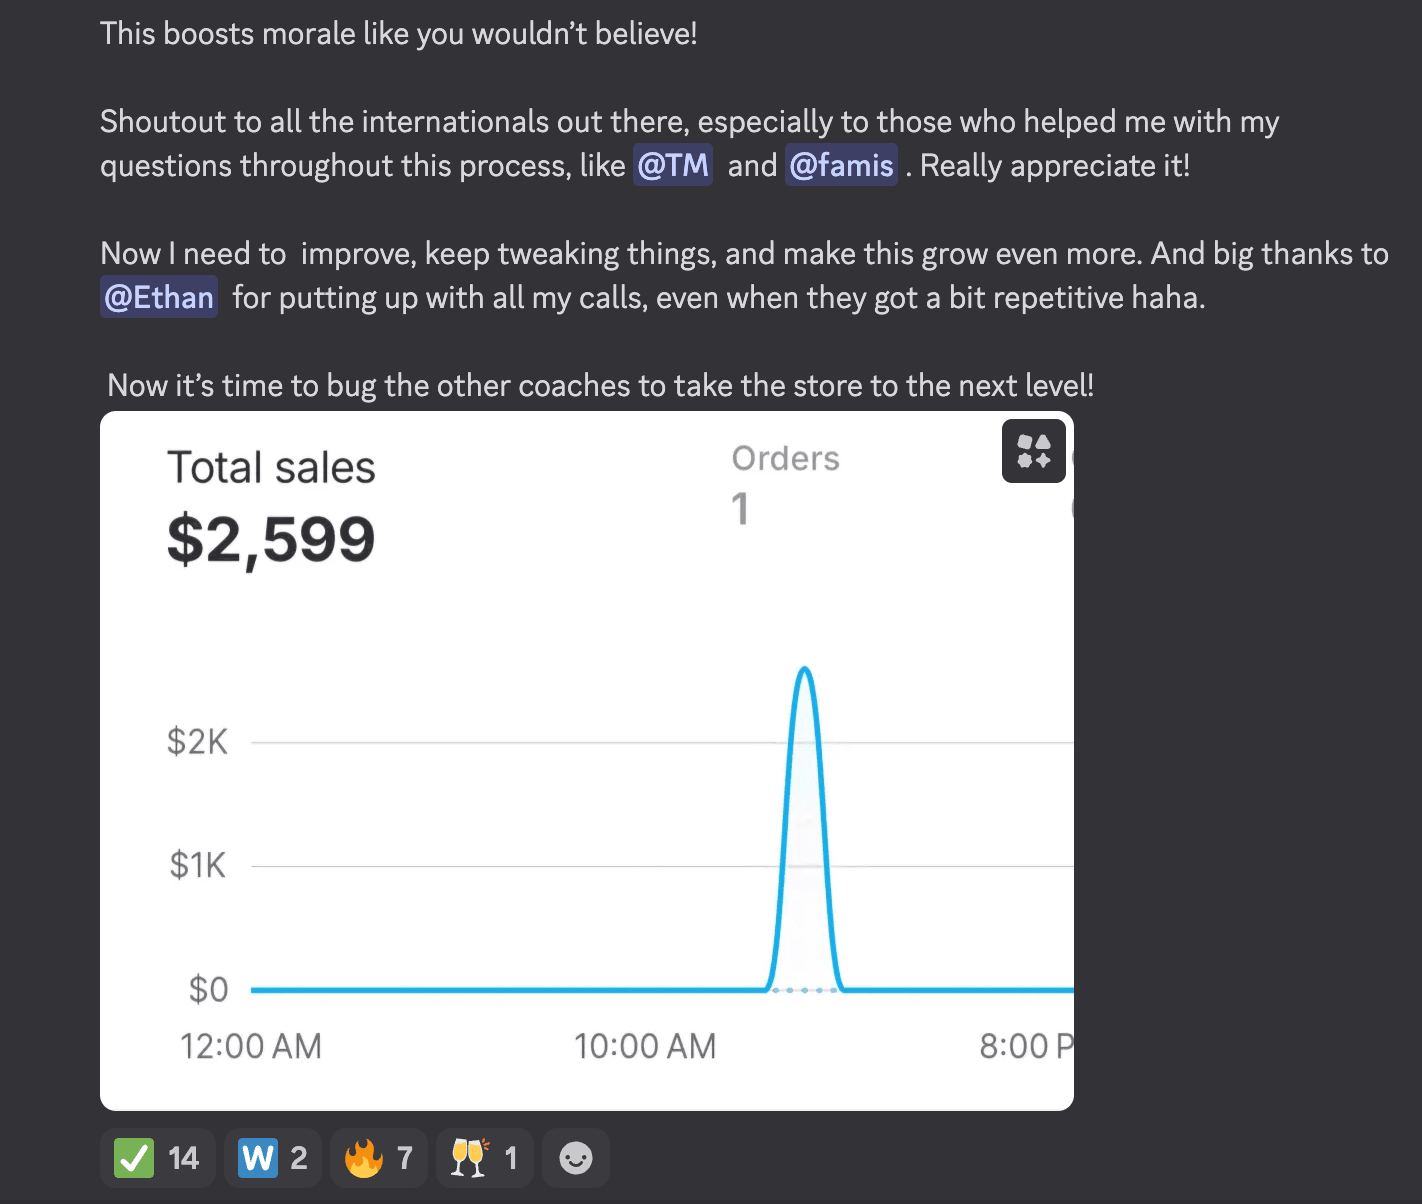Click the 'This boosts morale' message line

point(398,34)
